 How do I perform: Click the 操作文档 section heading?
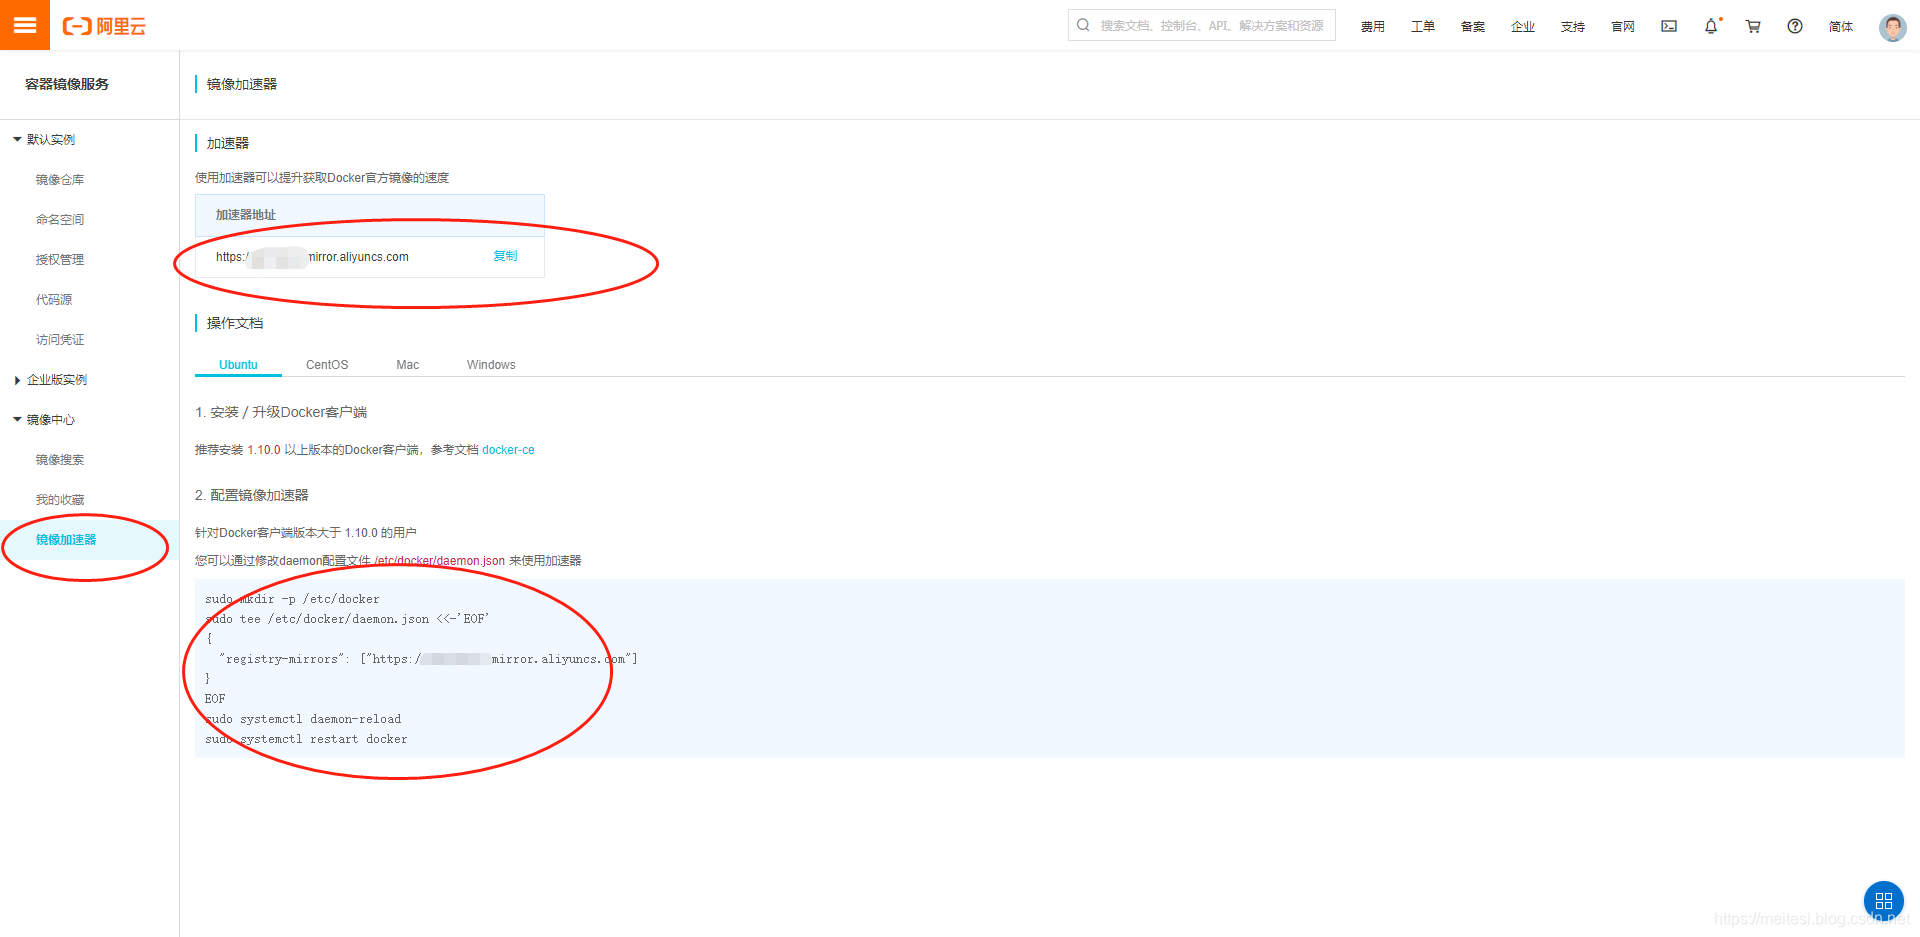(235, 323)
